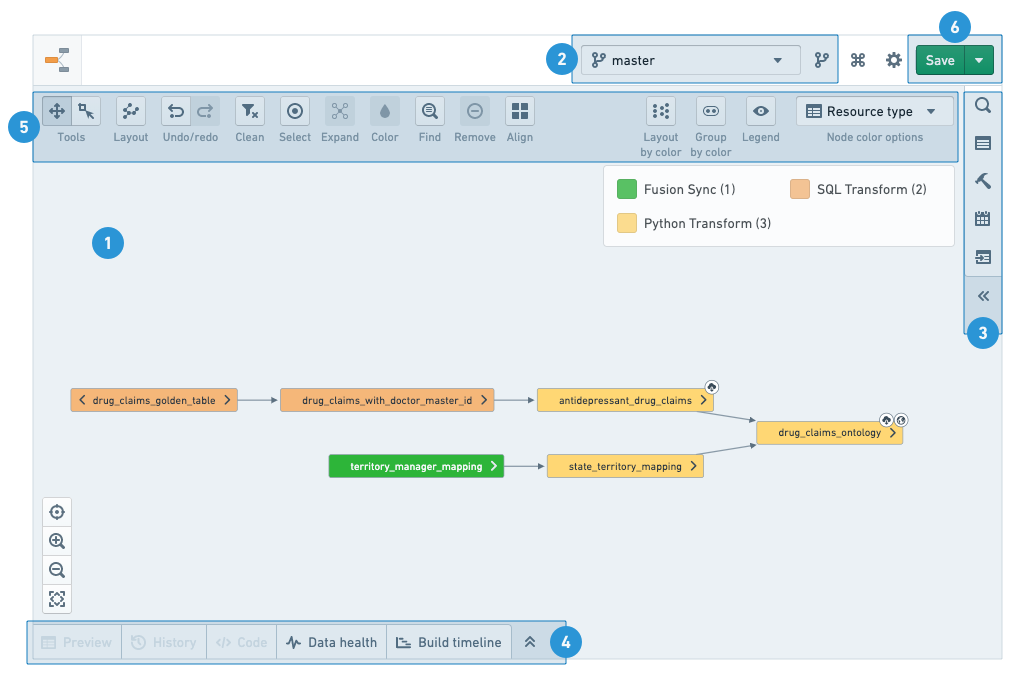The width and height of the screenshot is (1030, 682).
Task: Click the Clean filter icon
Action: pos(250,111)
